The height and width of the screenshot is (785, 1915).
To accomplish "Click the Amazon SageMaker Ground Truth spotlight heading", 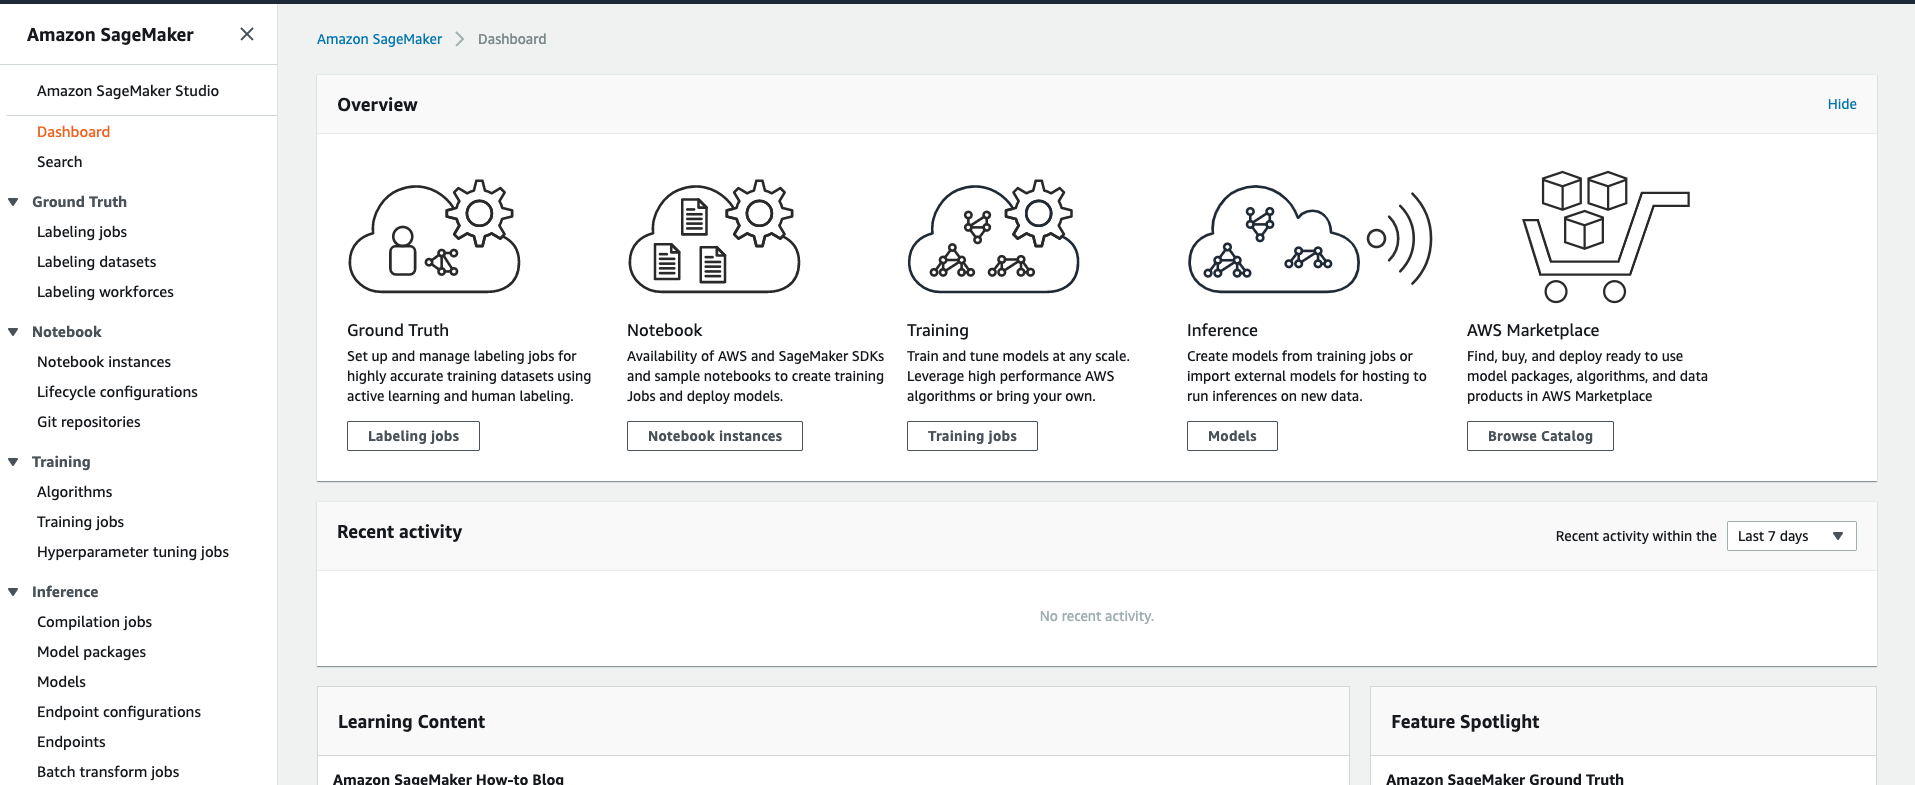I will 1505,778.
